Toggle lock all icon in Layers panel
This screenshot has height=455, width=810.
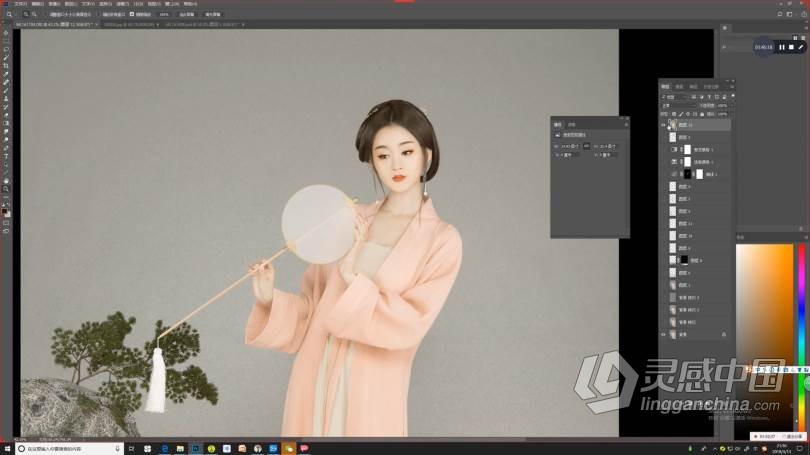[702, 114]
